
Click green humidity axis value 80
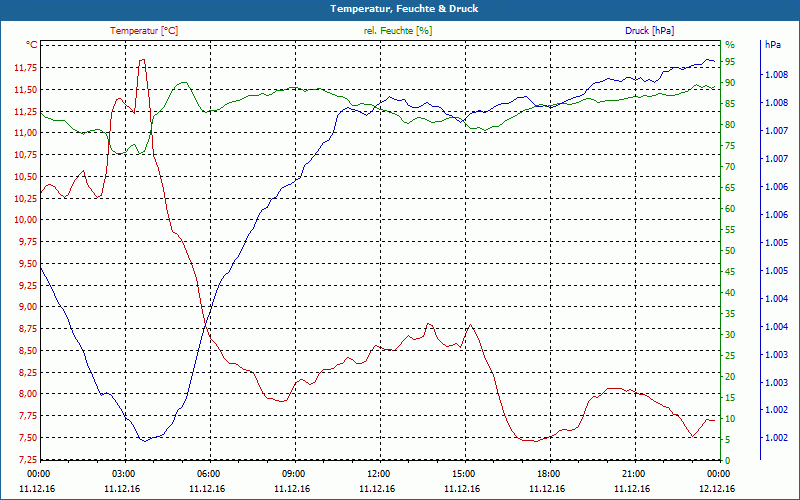pyautogui.click(x=730, y=124)
